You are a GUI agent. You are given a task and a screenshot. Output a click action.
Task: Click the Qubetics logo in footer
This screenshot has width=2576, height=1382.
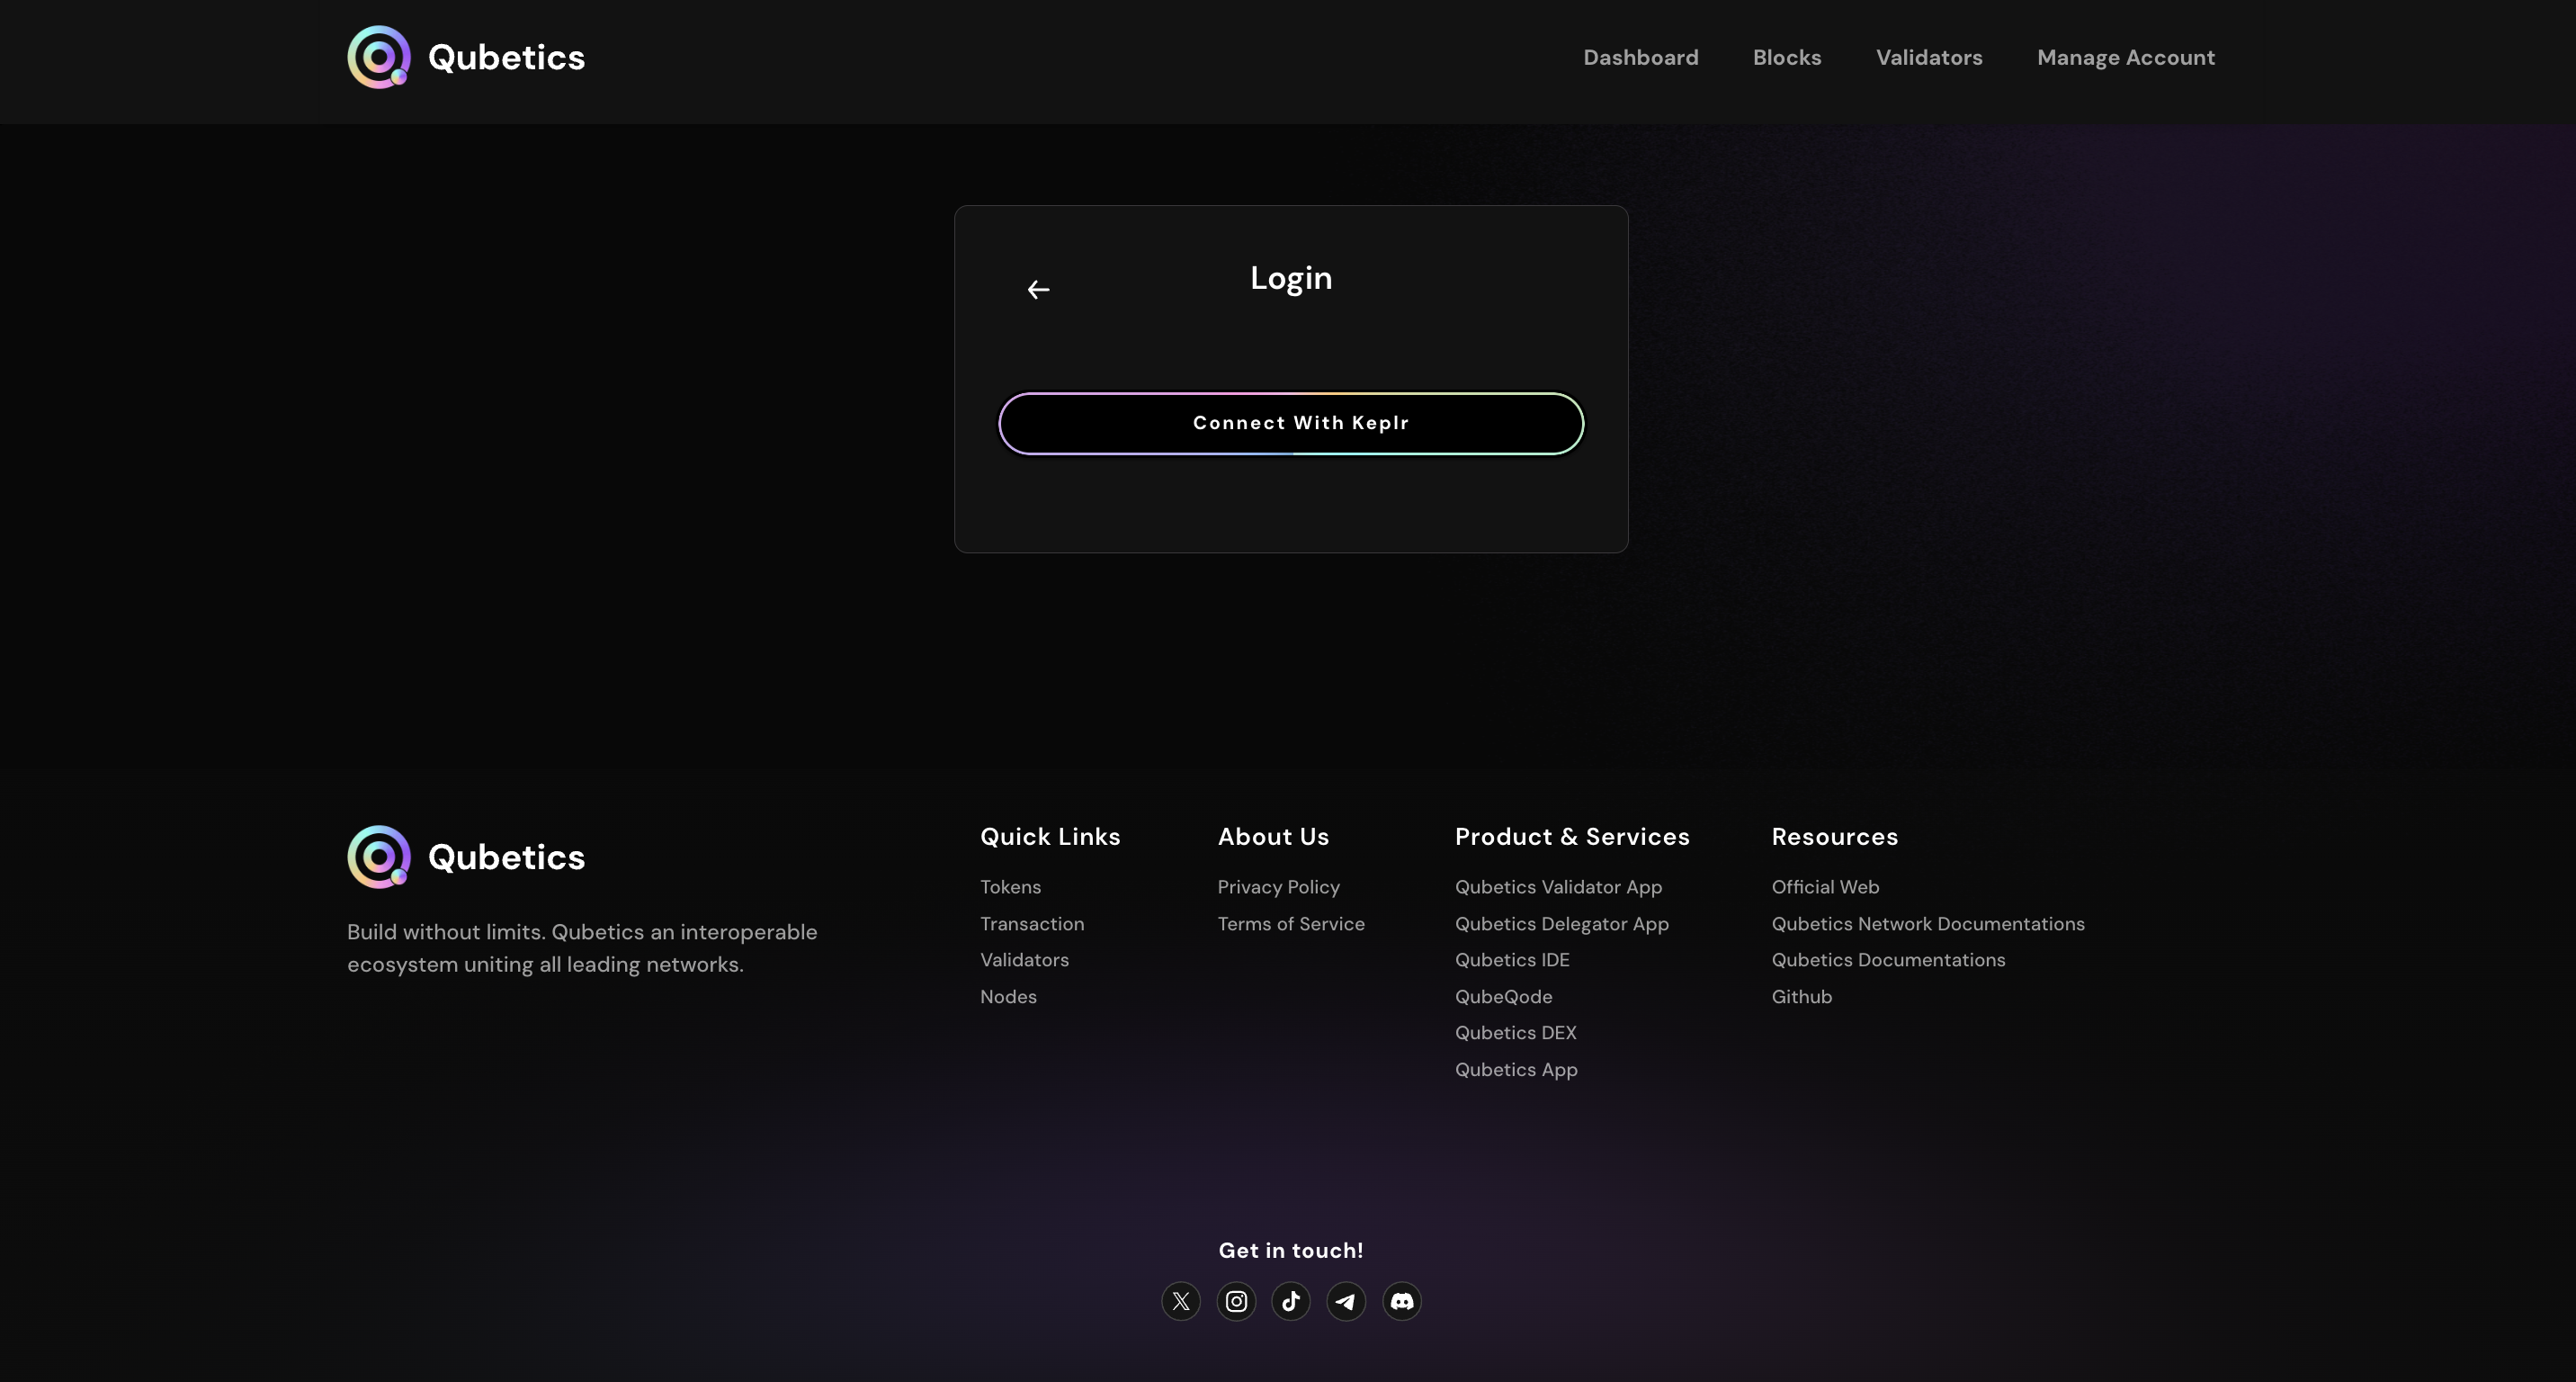466,857
